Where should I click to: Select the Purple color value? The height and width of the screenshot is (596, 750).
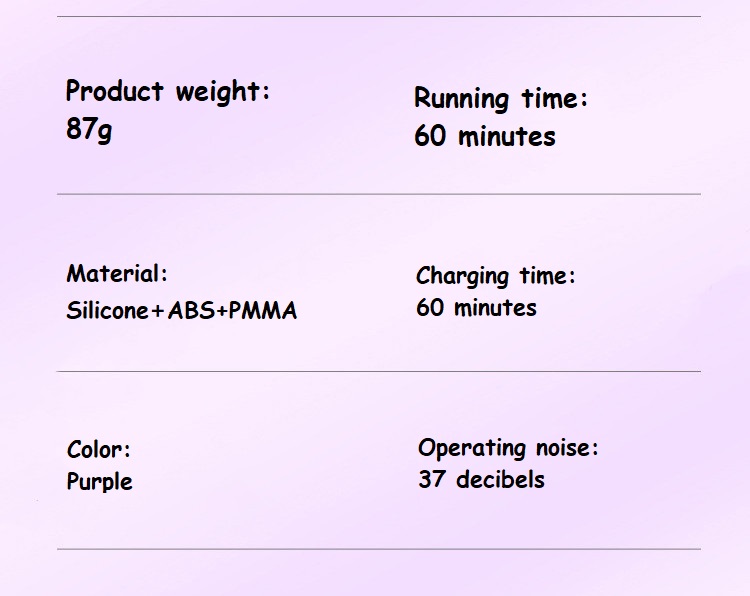[x=99, y=481]
